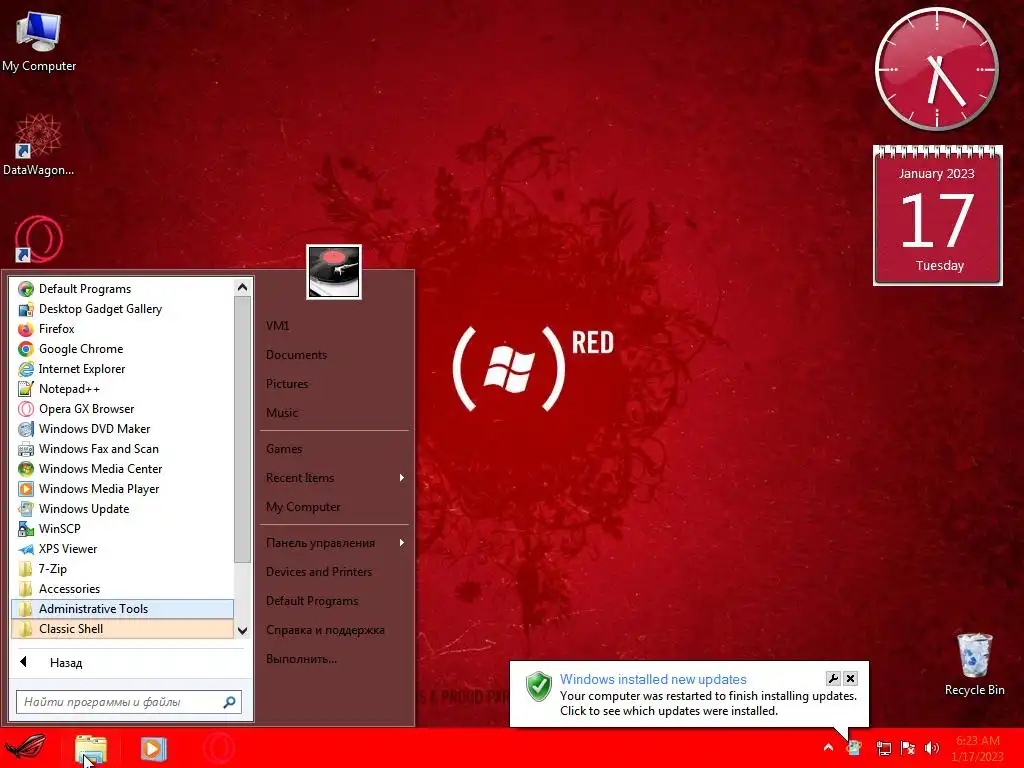Open My Computer in Start menu right pane
1024x768 pixels.
[x=334, y=507]
